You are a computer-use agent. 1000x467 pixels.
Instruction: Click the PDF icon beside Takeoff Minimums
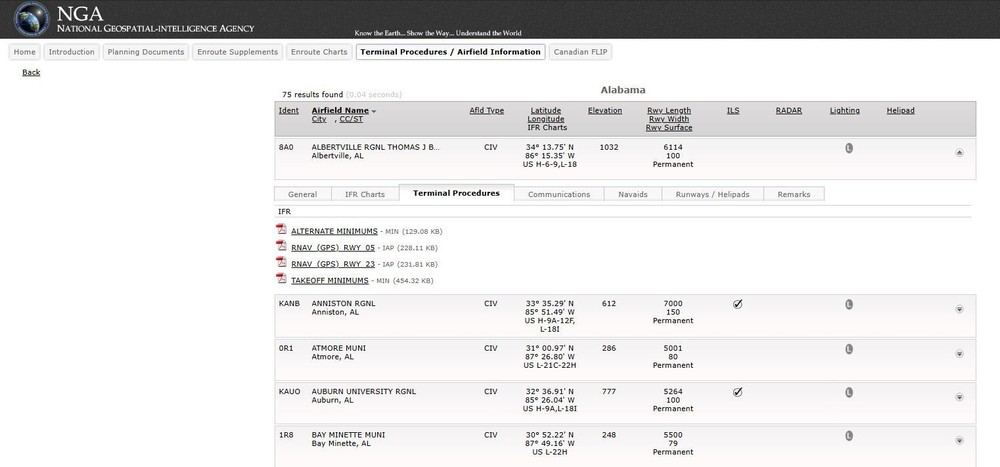pos(282,280)
